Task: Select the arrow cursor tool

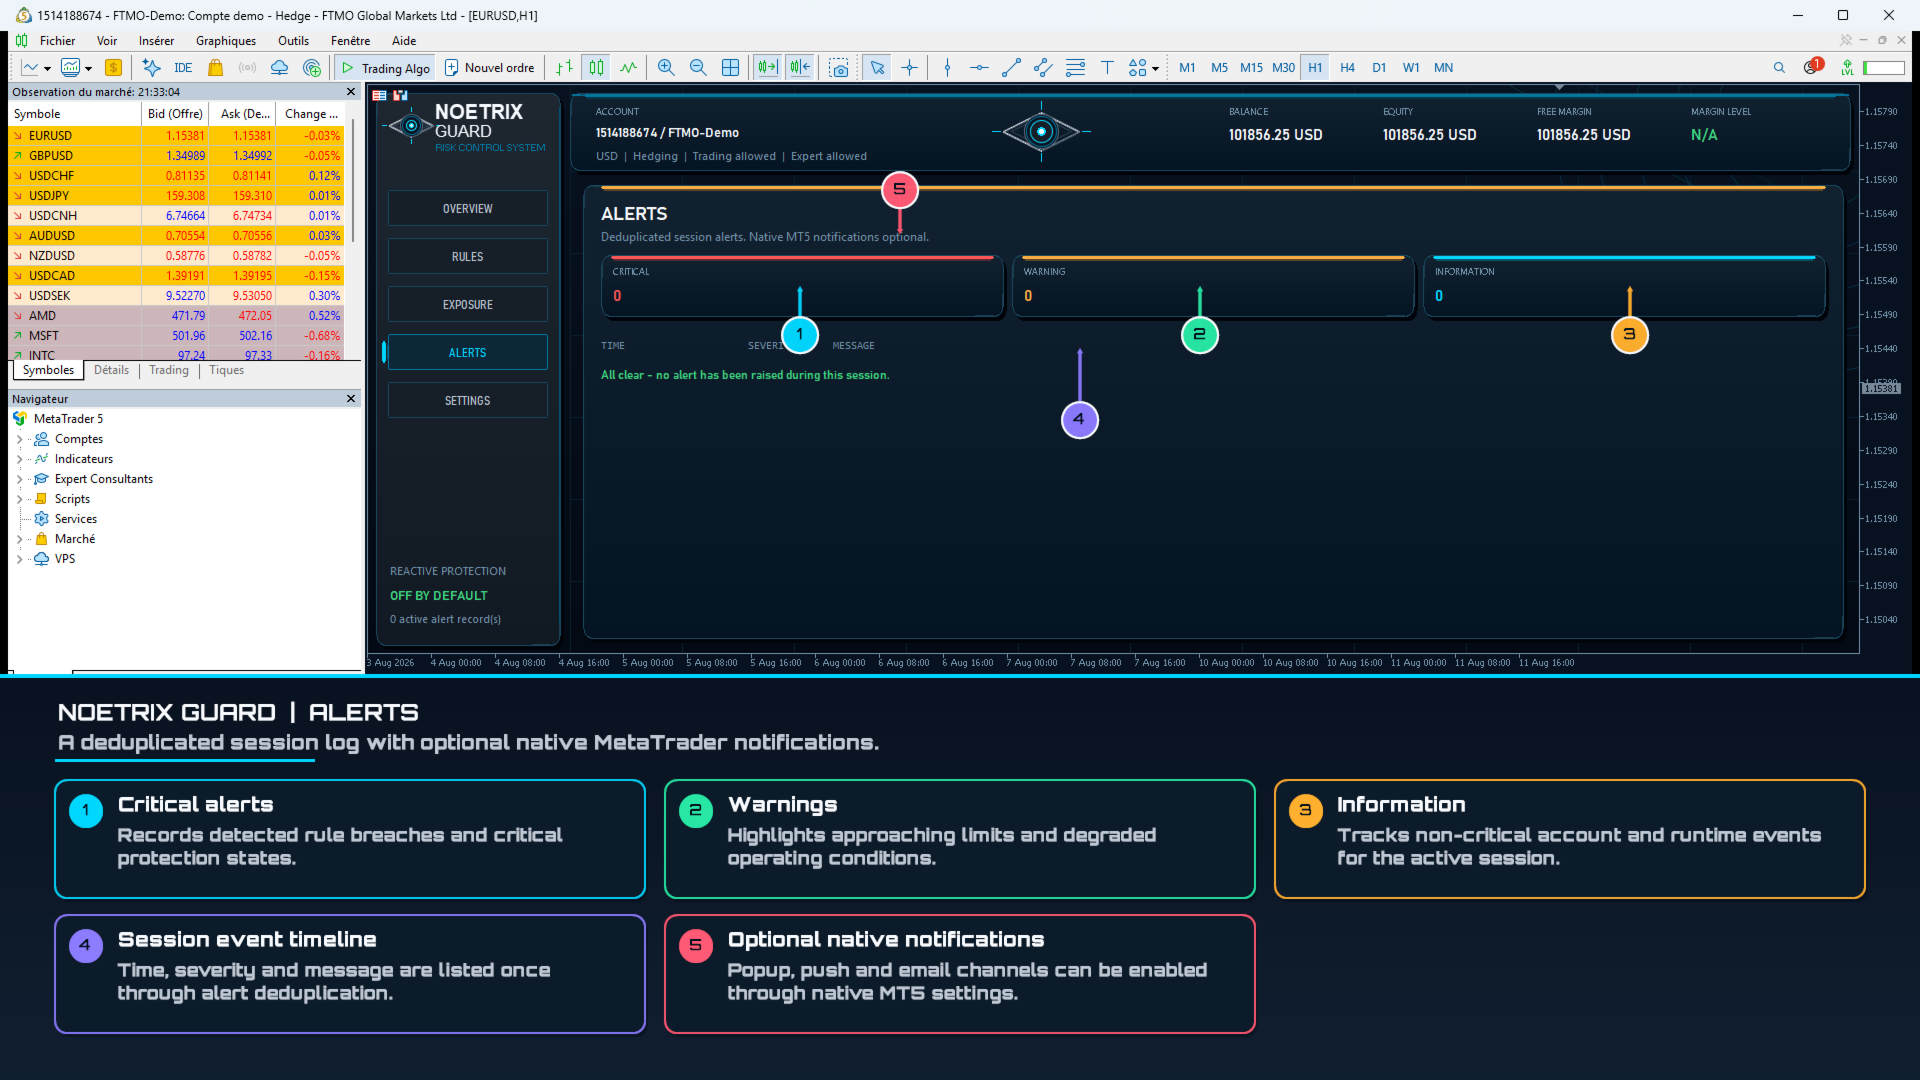Action: click(x=877, y=68)
